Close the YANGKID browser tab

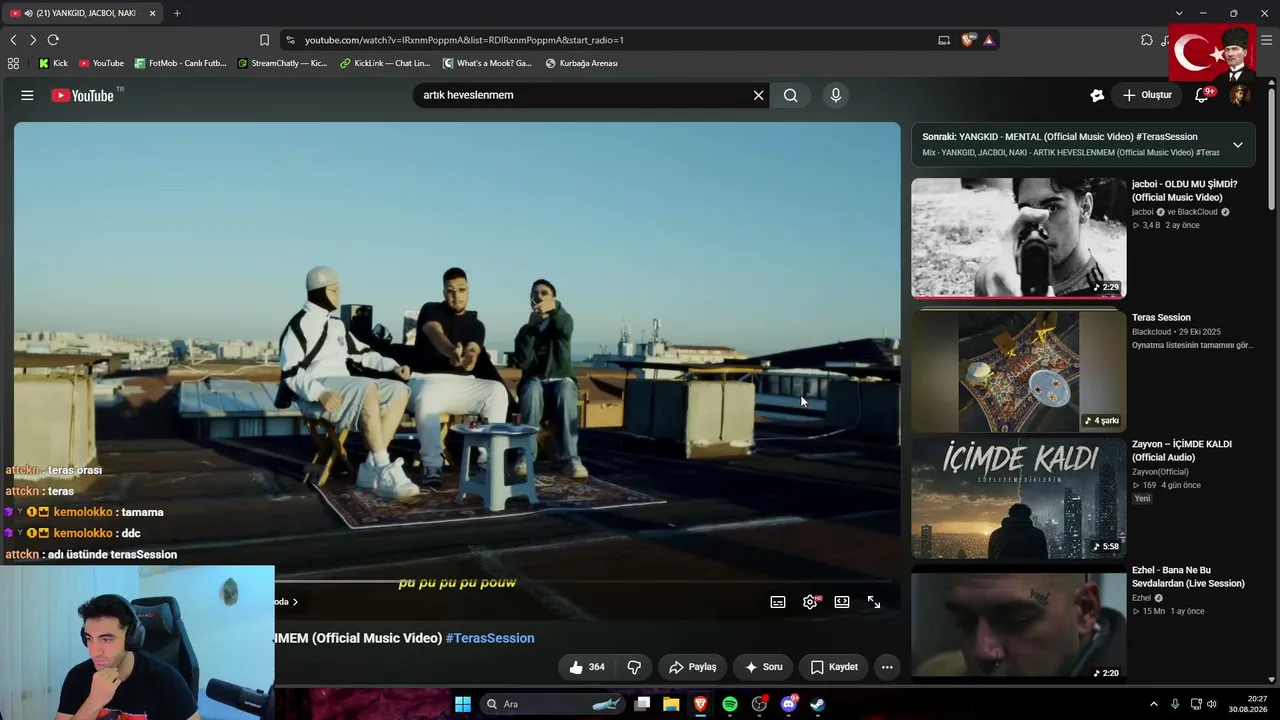(x=152, y=13)
